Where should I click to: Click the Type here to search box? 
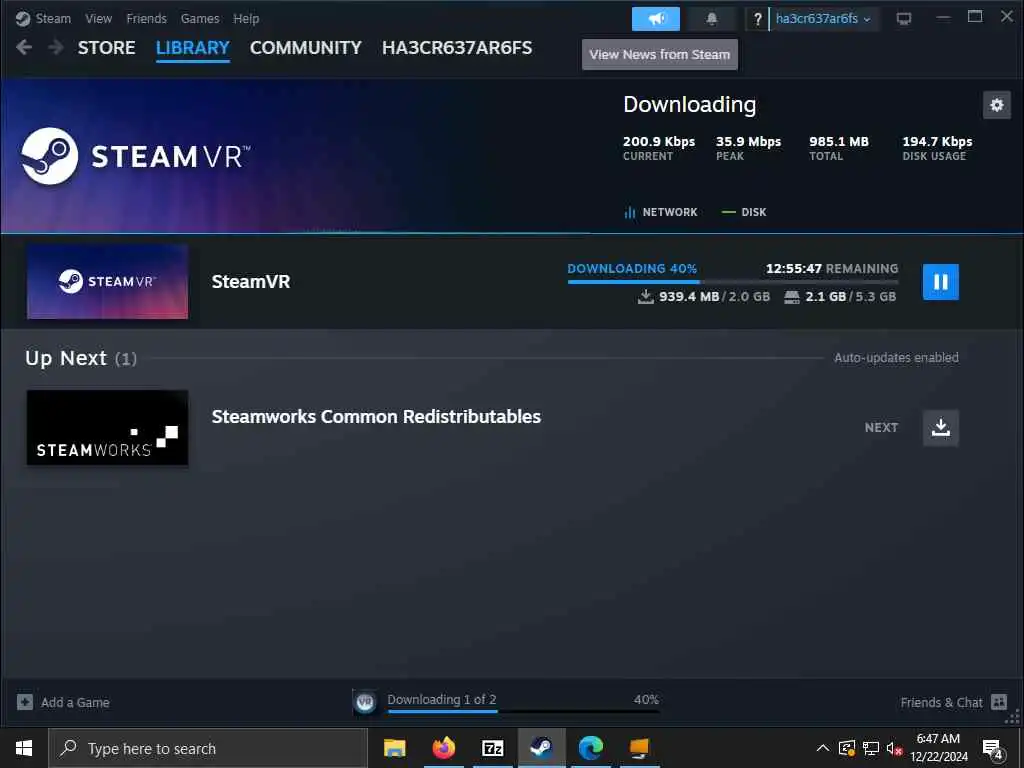click(208, 748)
